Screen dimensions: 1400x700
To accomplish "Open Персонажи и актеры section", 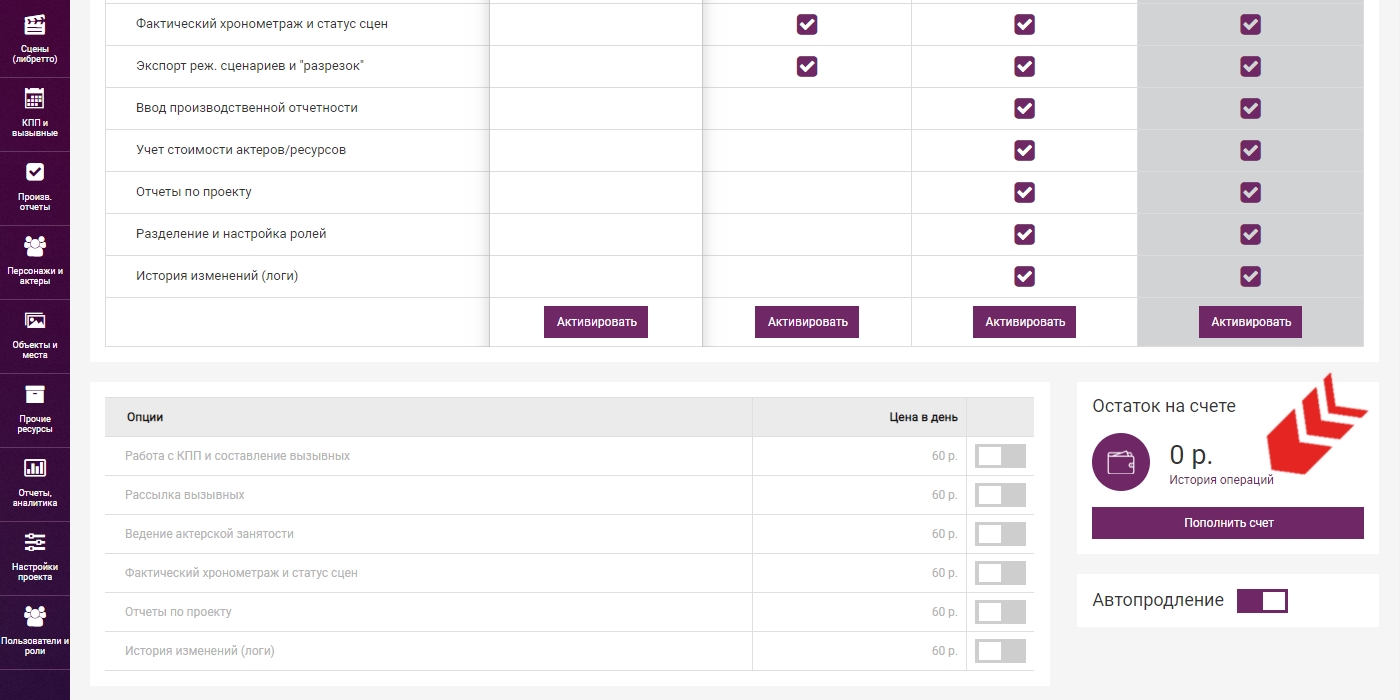I will tap(35, 262).
